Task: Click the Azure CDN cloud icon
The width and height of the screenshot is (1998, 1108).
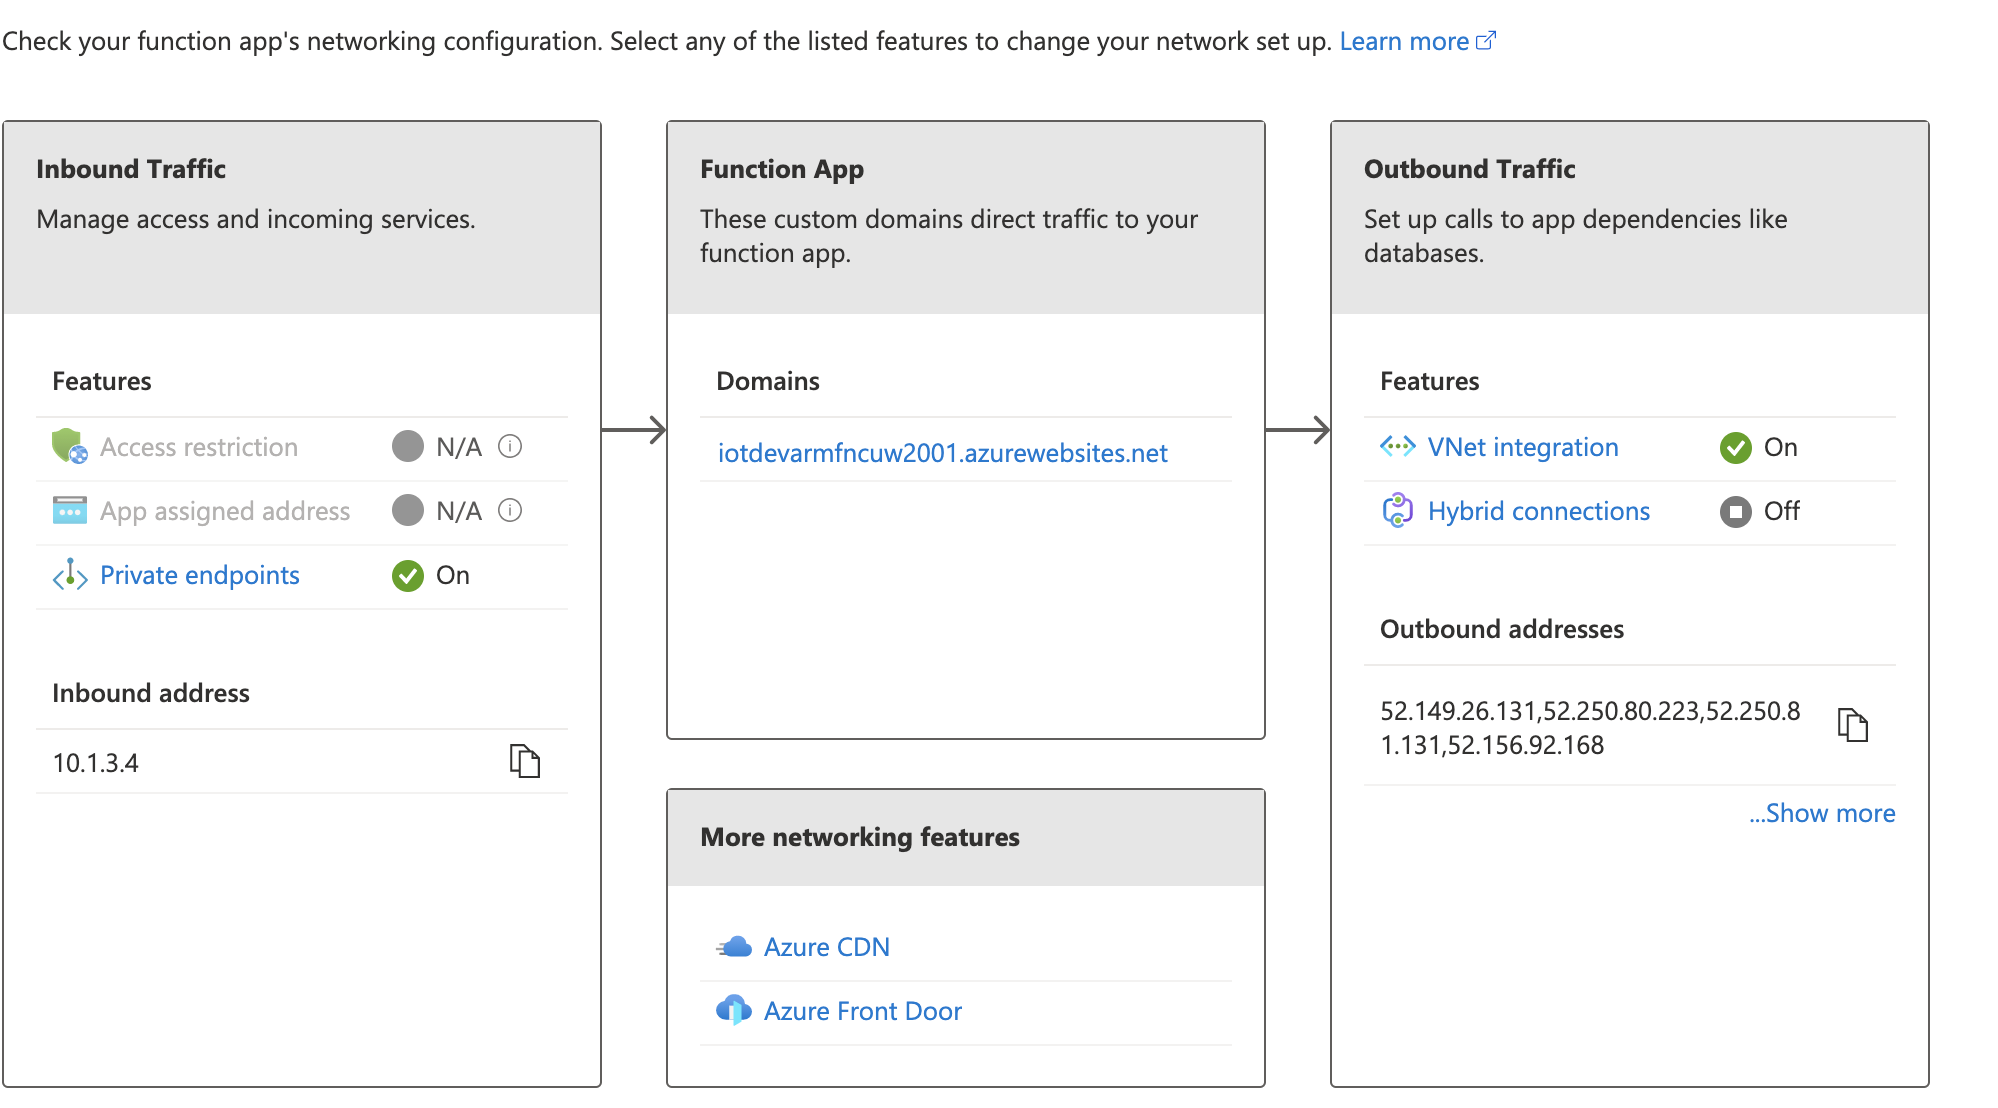Action: pyautogui.click(x=734, y=946)
